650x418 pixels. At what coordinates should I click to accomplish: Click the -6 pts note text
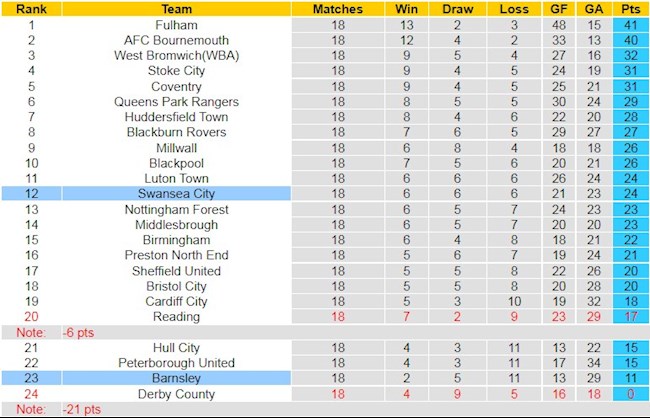pyautogui.click(x=80, y=332)
